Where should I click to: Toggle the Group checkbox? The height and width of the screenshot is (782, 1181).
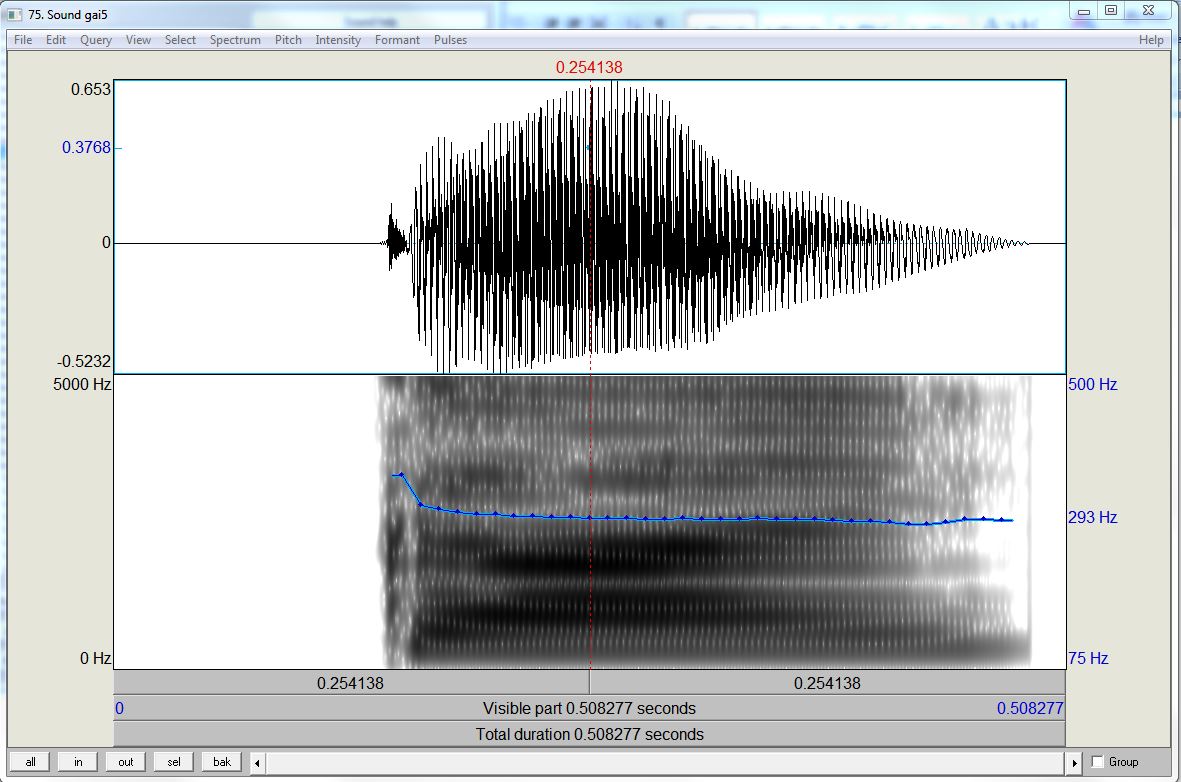pyautogui.click(x=1097, y=762)
